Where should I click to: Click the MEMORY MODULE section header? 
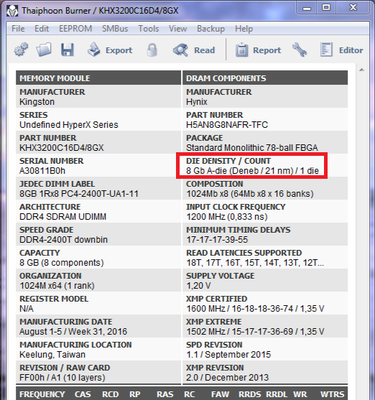[98, 78]
